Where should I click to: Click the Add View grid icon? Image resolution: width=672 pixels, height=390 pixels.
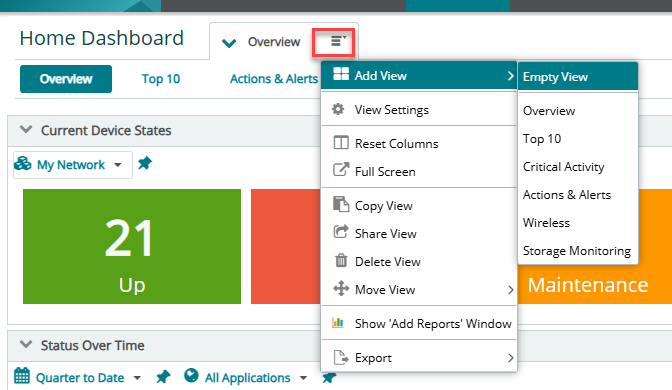[341, 74]
